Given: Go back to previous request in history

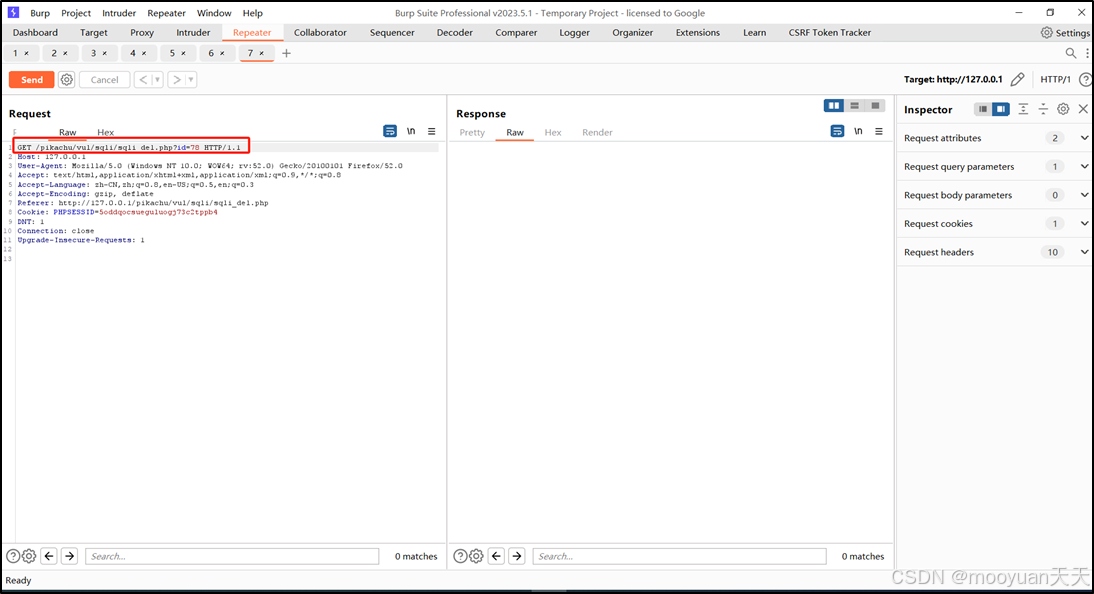Looking at the screenshot, I should (143, 80).
